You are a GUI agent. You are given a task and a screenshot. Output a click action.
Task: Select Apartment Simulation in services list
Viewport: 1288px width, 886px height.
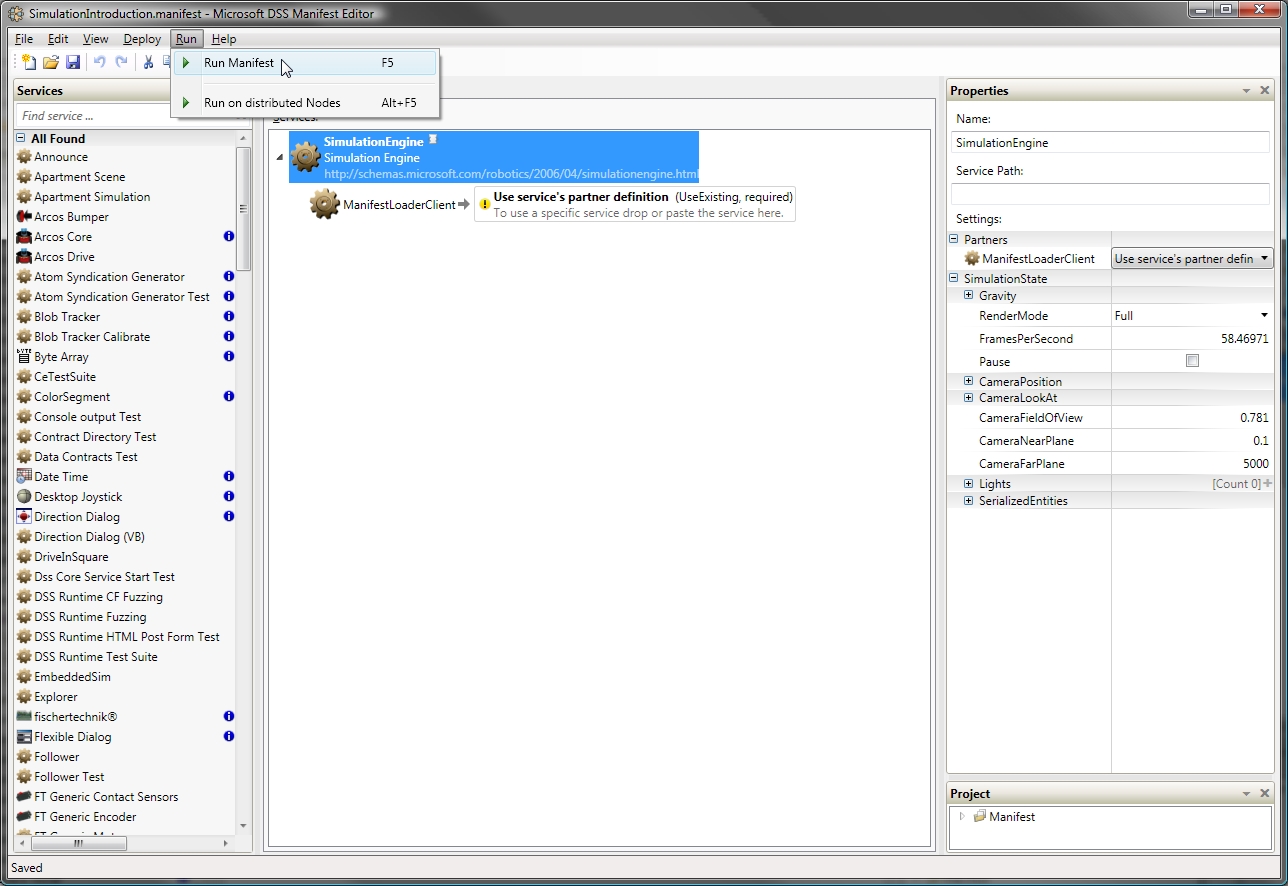click(92, 197)
